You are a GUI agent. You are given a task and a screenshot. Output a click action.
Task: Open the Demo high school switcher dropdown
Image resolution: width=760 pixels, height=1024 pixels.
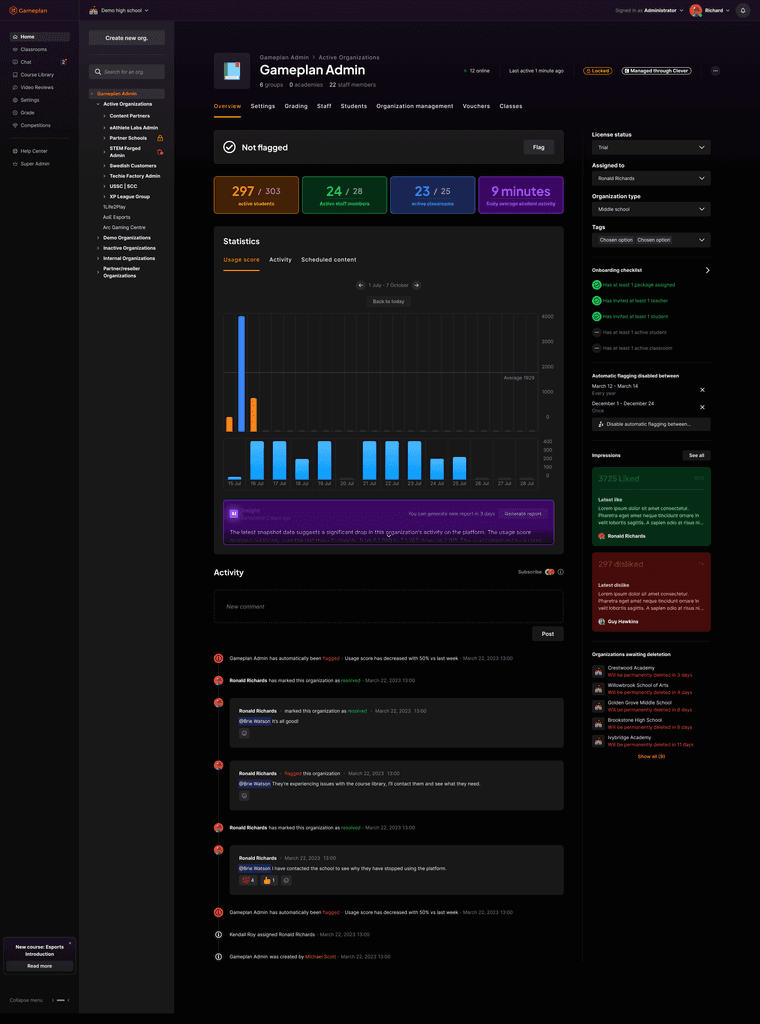coord(119,10)
